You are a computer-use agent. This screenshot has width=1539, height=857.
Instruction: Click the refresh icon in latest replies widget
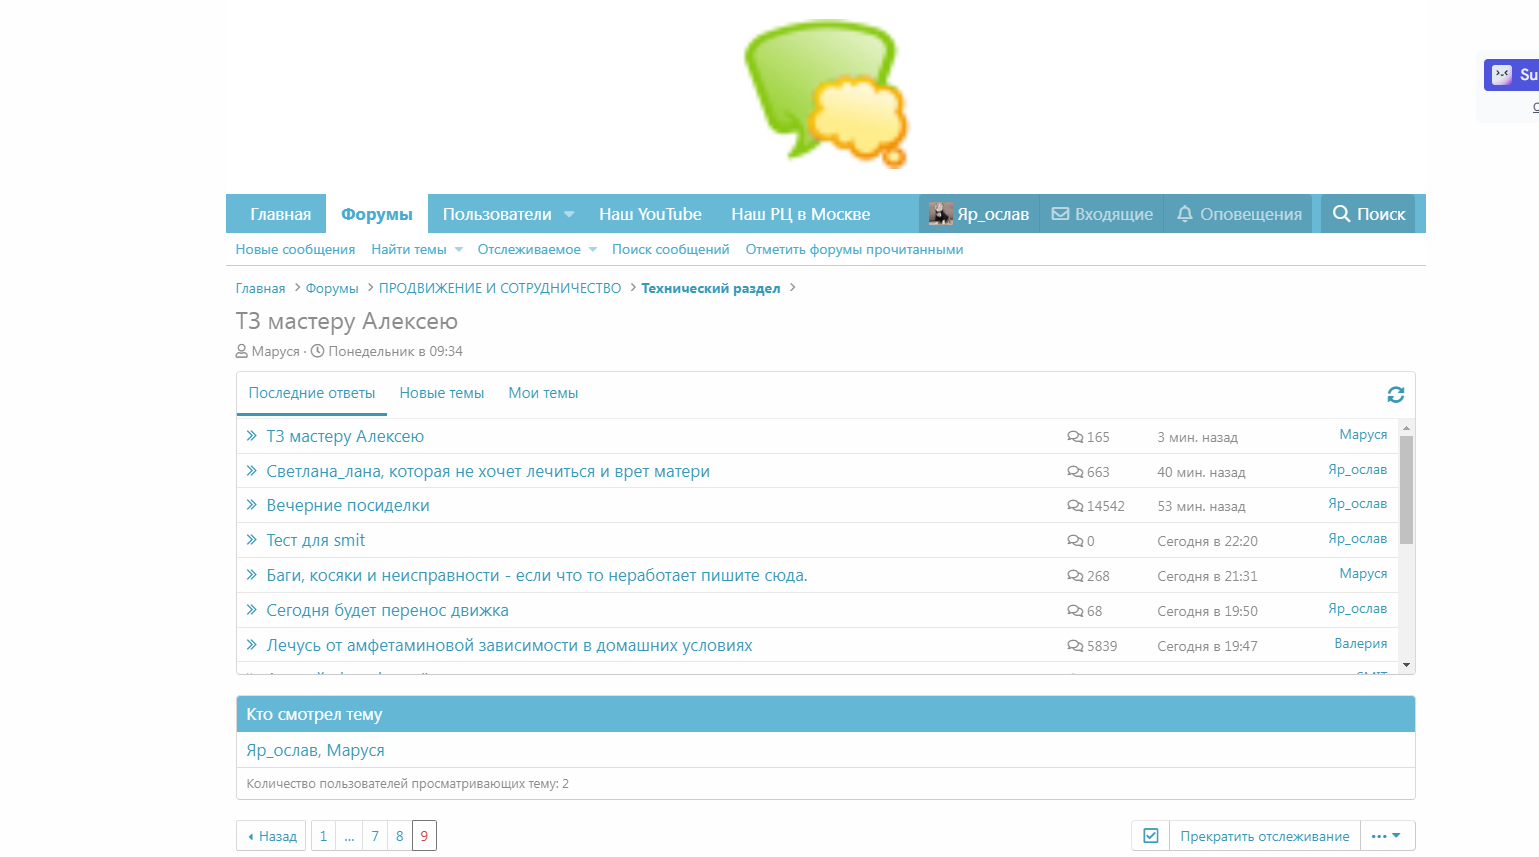(x=1395, y=395)
